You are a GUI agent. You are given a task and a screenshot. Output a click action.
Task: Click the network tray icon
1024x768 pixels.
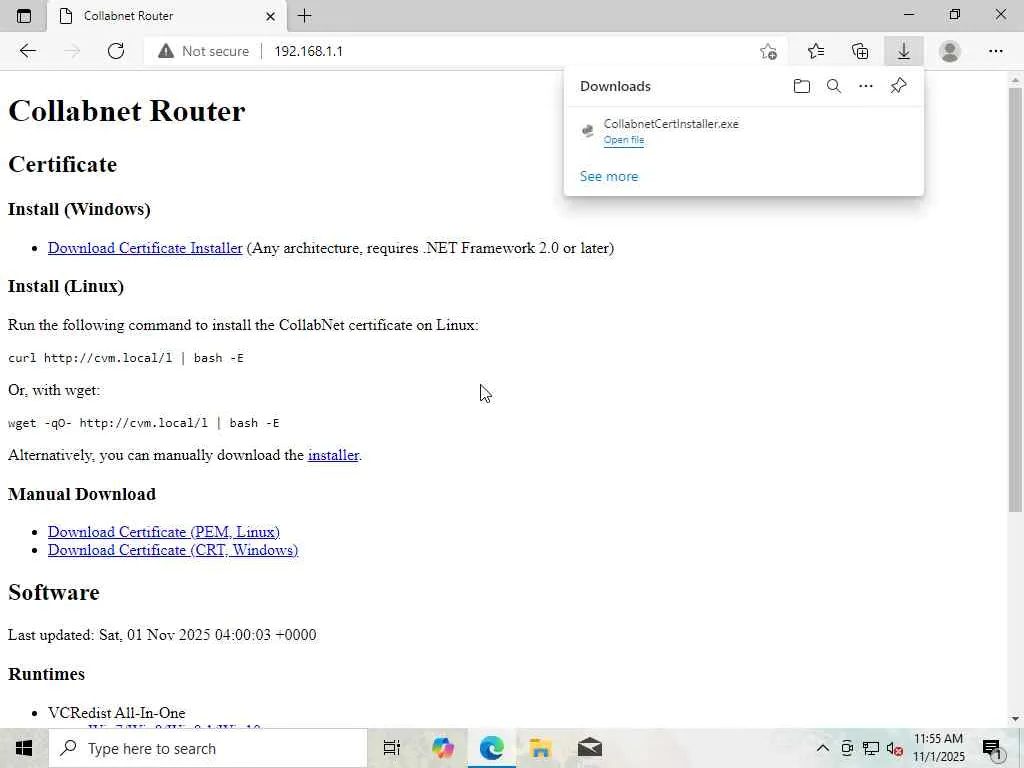click(x=871, y=748)
